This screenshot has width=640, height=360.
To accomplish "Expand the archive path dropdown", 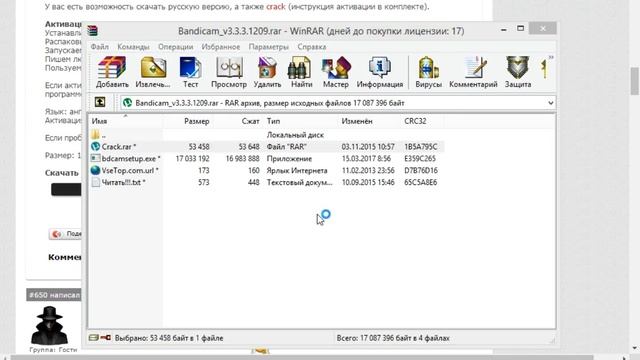I will click(x=551, y=103).
